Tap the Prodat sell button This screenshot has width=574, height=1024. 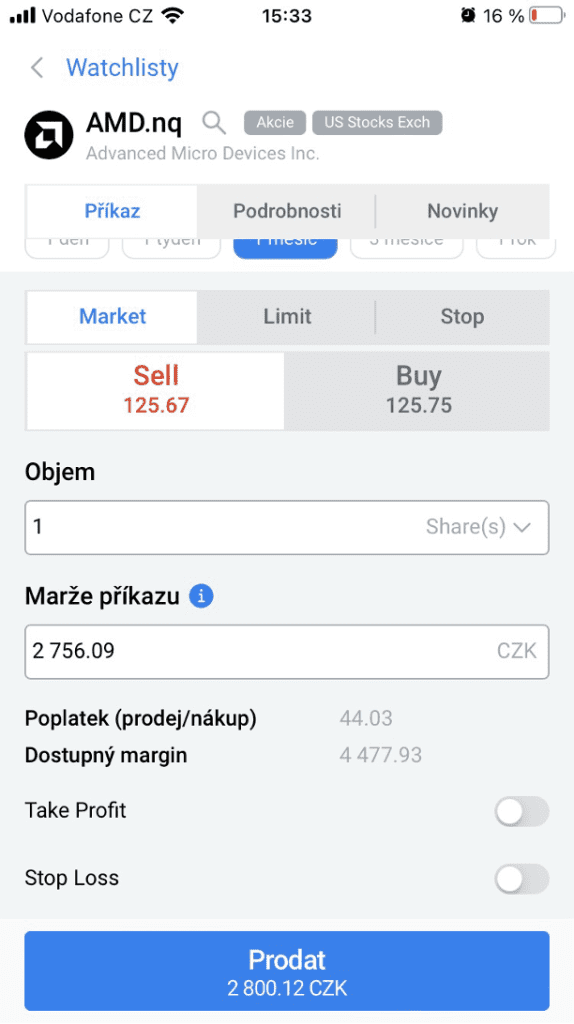click(x=287, y=970)
